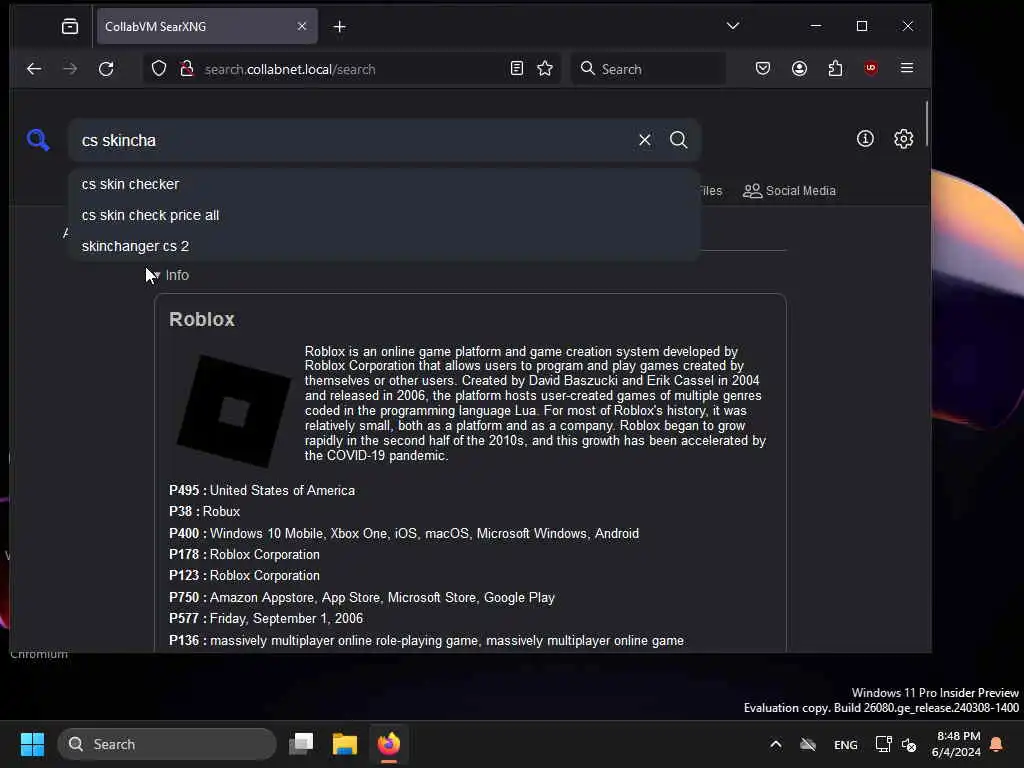
Task: Click the Roblox infobox heading
Action: click(202, 319)
